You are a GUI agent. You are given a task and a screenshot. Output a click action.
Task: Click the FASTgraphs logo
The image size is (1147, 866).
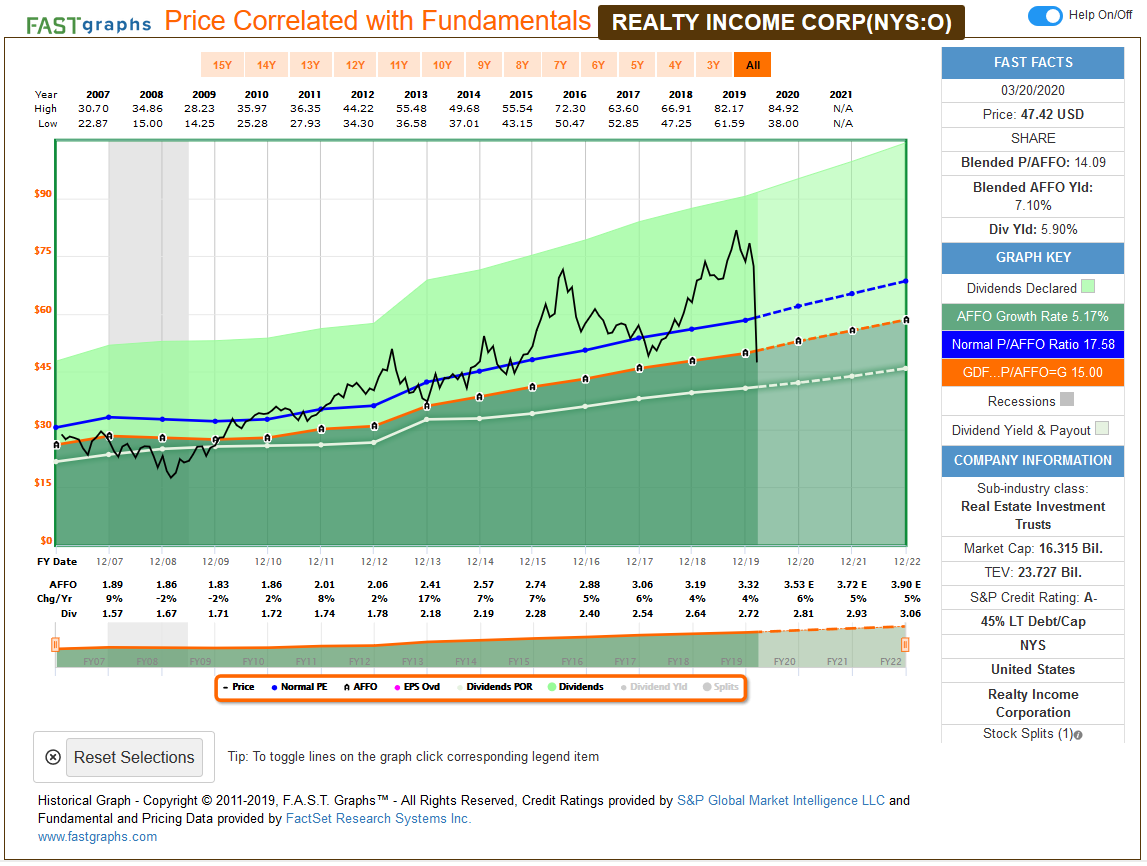pyautogui.click(x=89, y=26)
